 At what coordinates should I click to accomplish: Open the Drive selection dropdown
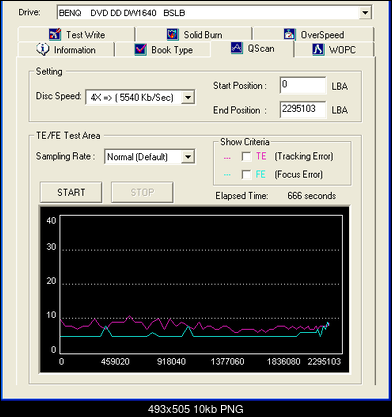pyautogui.click(x=365, y=13)
